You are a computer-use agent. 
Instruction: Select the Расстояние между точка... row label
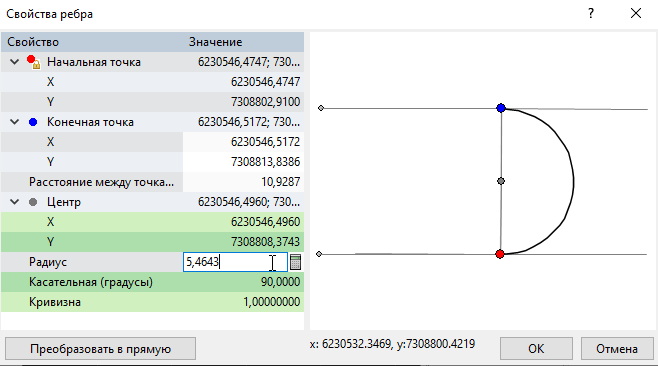[x=101, y=182]
